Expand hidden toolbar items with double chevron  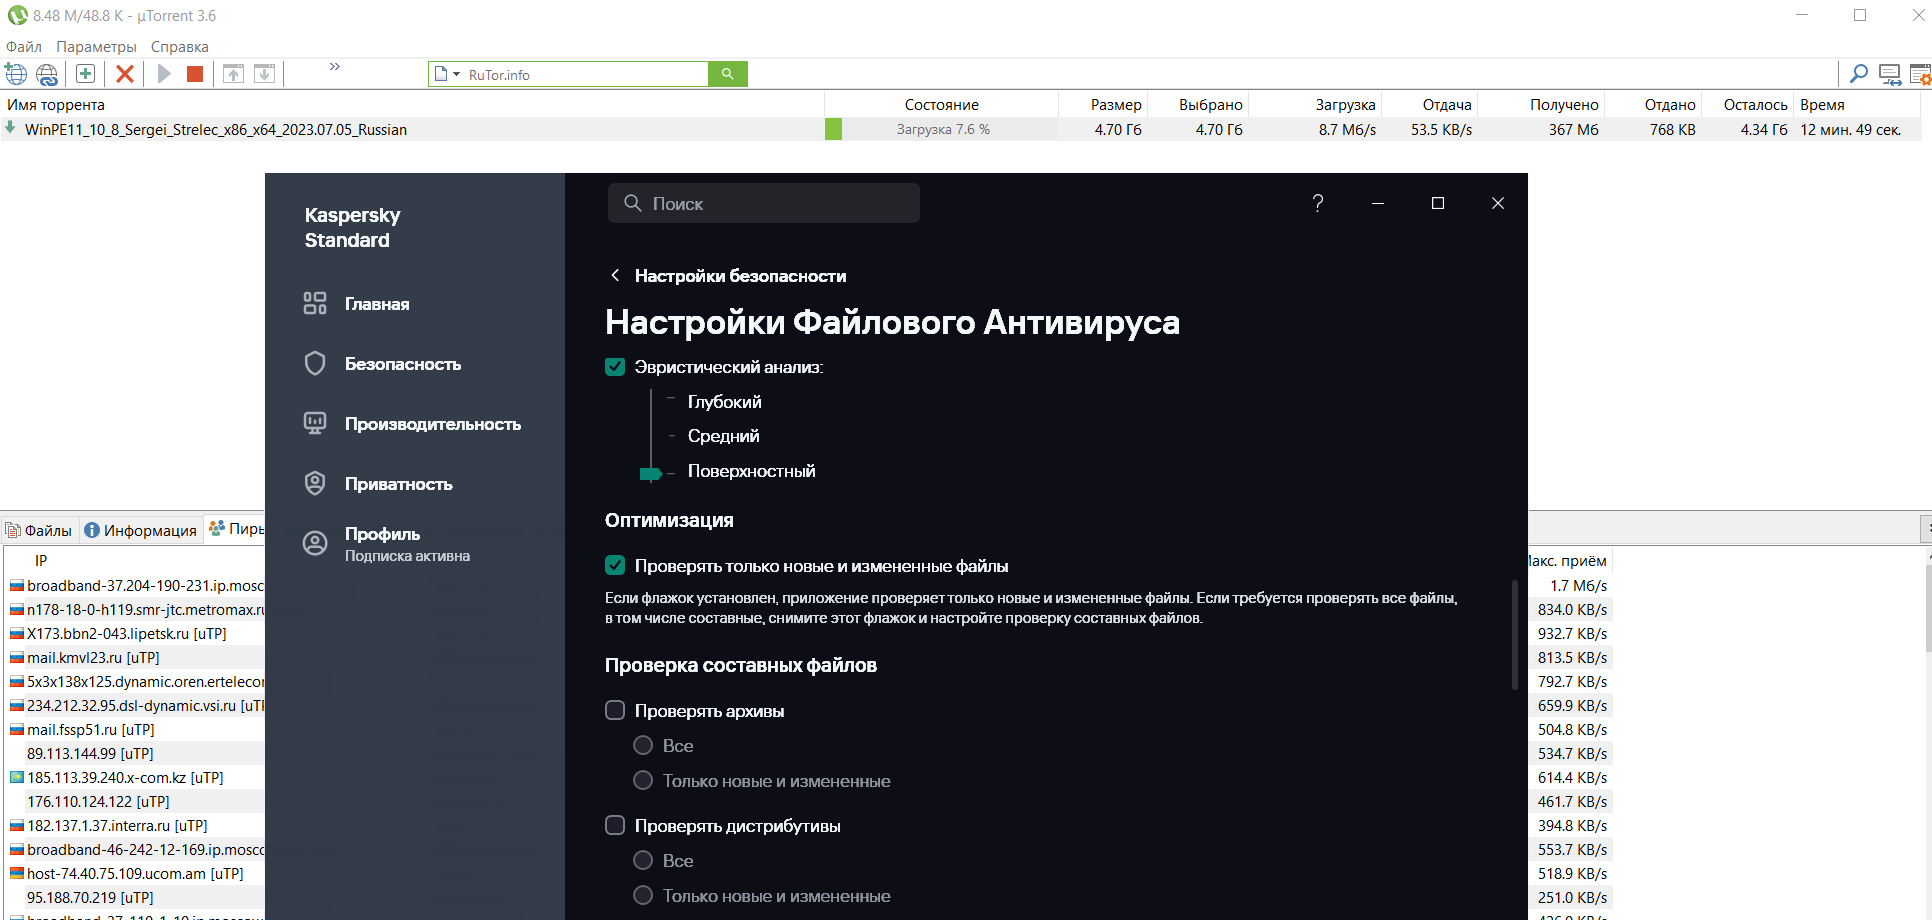pyautogui.click(x=335, y=67)
